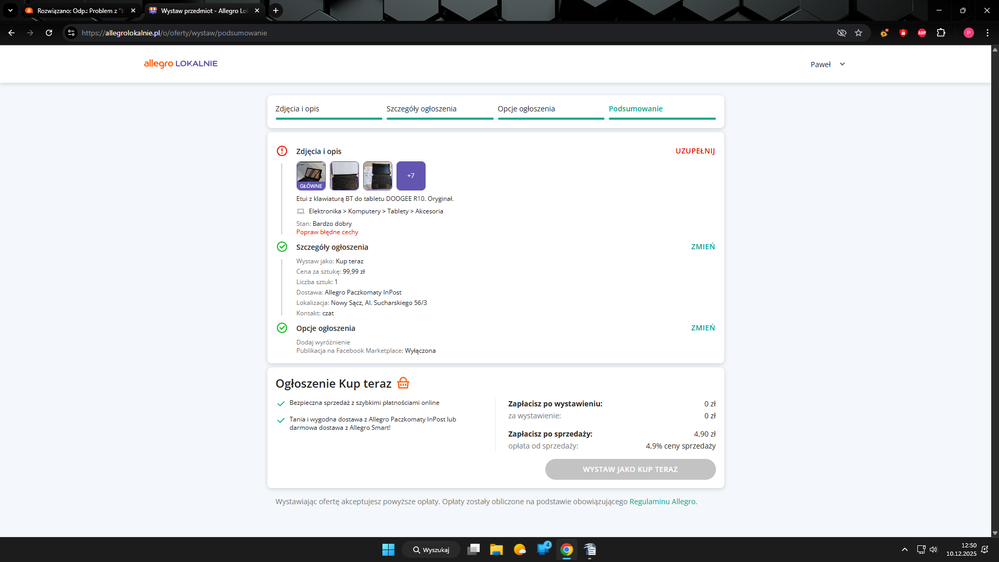Click the Chrome icon in the taskbar
The height and width of the screenshot is (562, 999).
point(566,550)
